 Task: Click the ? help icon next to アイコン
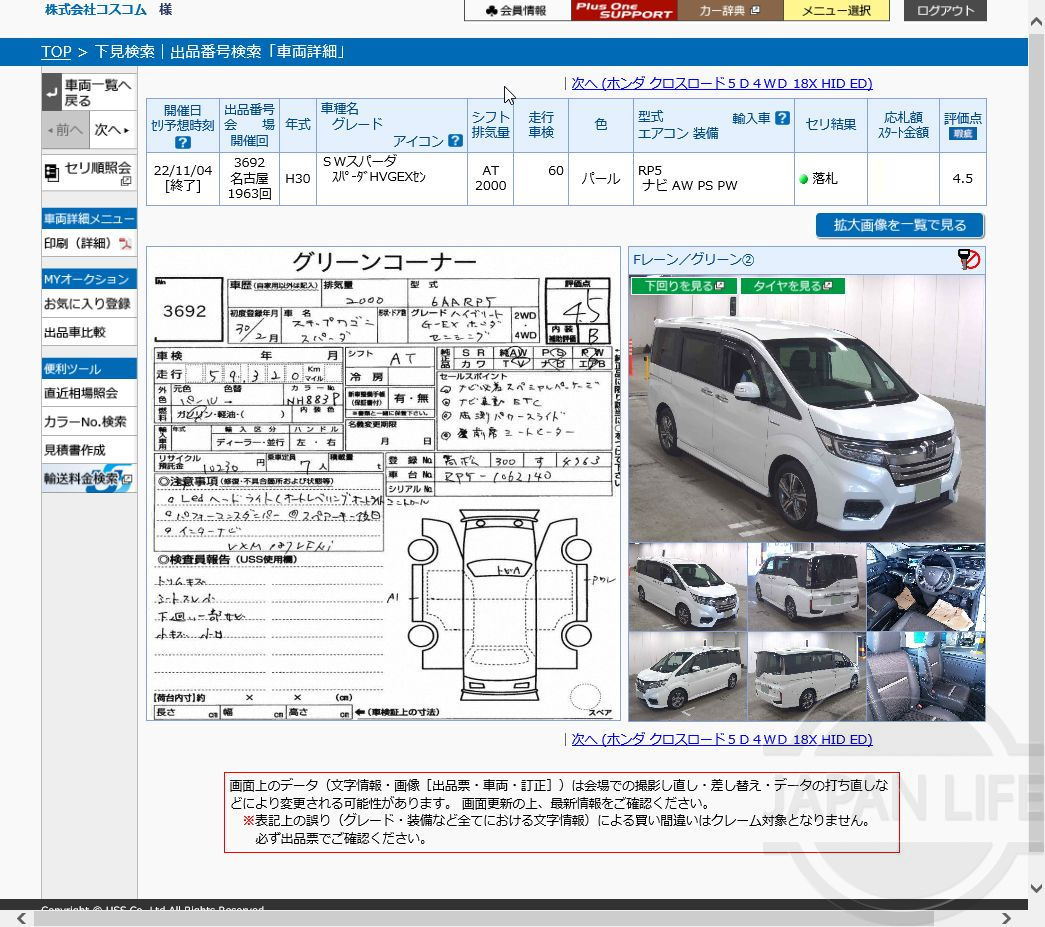click(x=453, y=138)
